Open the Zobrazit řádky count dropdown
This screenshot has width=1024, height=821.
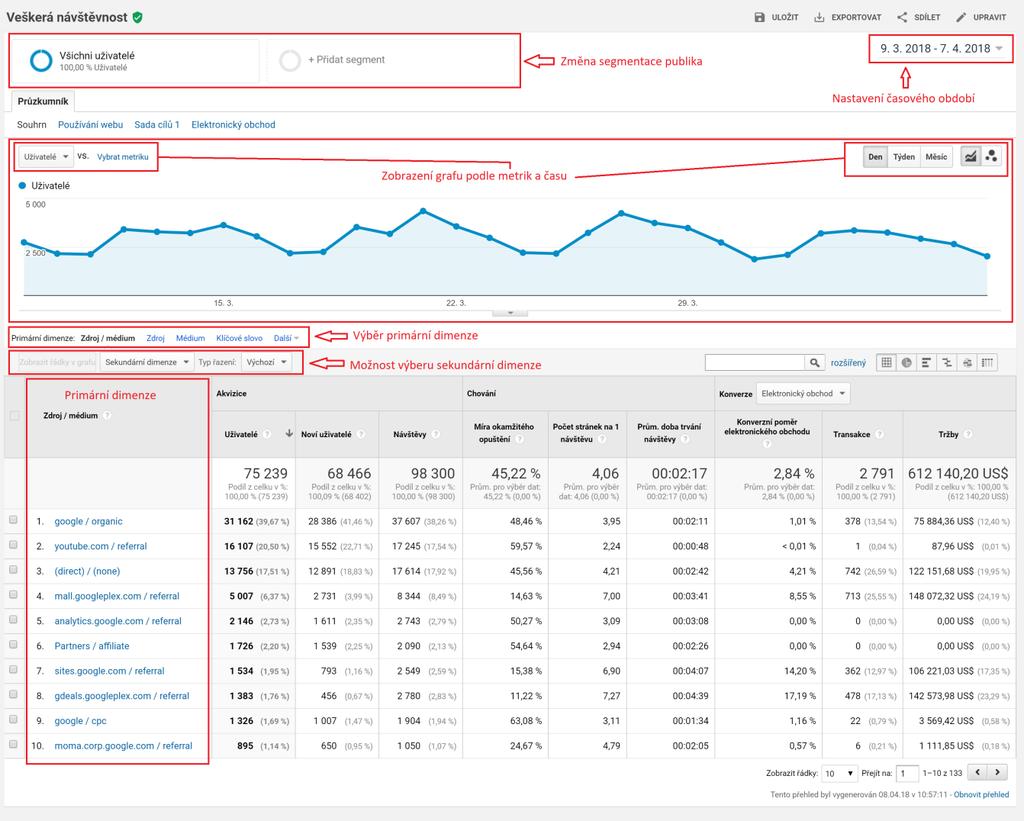(x=839, y=773)
